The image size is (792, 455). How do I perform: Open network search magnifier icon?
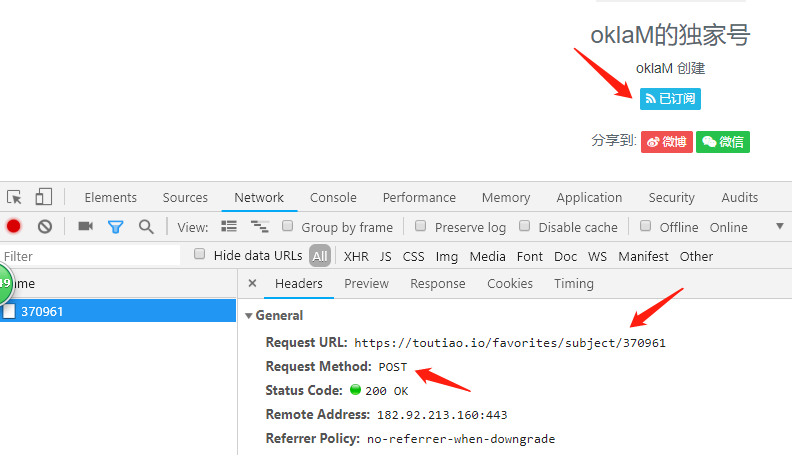point(146,227)
